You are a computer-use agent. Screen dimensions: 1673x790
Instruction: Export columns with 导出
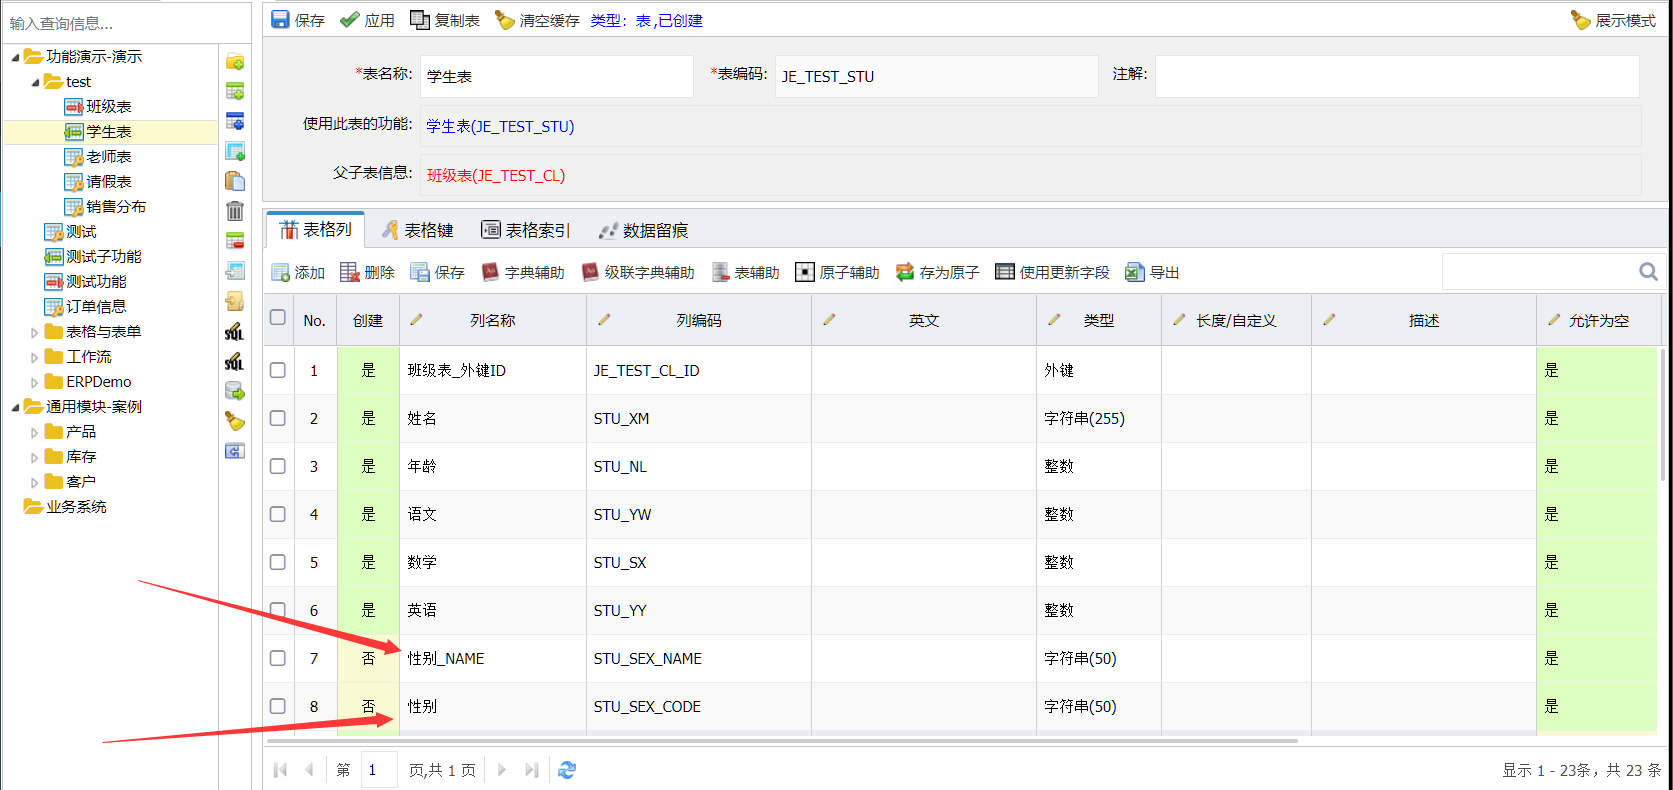tap(1152, 273)
